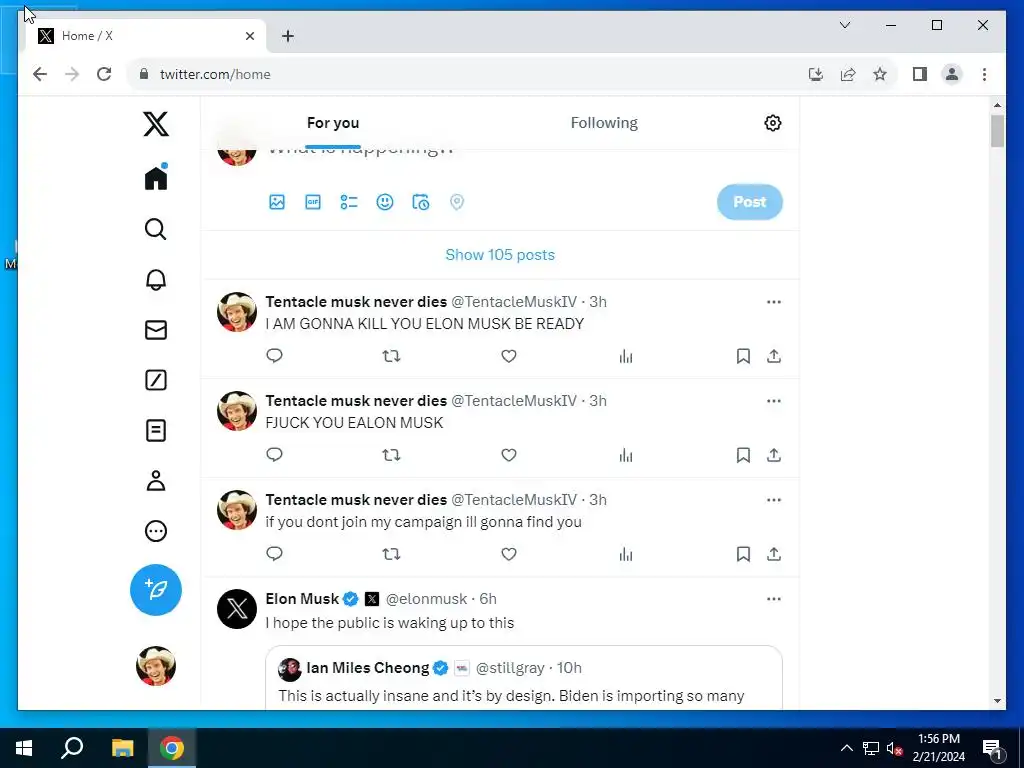Open timeline settings gear
Image resolution: width=1024 pixels, height=768 pixels.
click(x=773, y=123)
